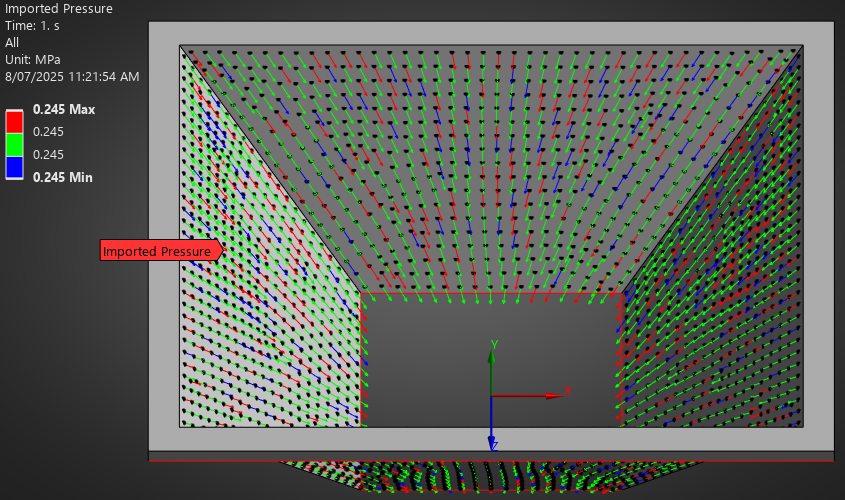The width and height of the screenshot is (845, 500).
Task: Click the 0.245 Min legend value
Action: click(x=63, y=177)
